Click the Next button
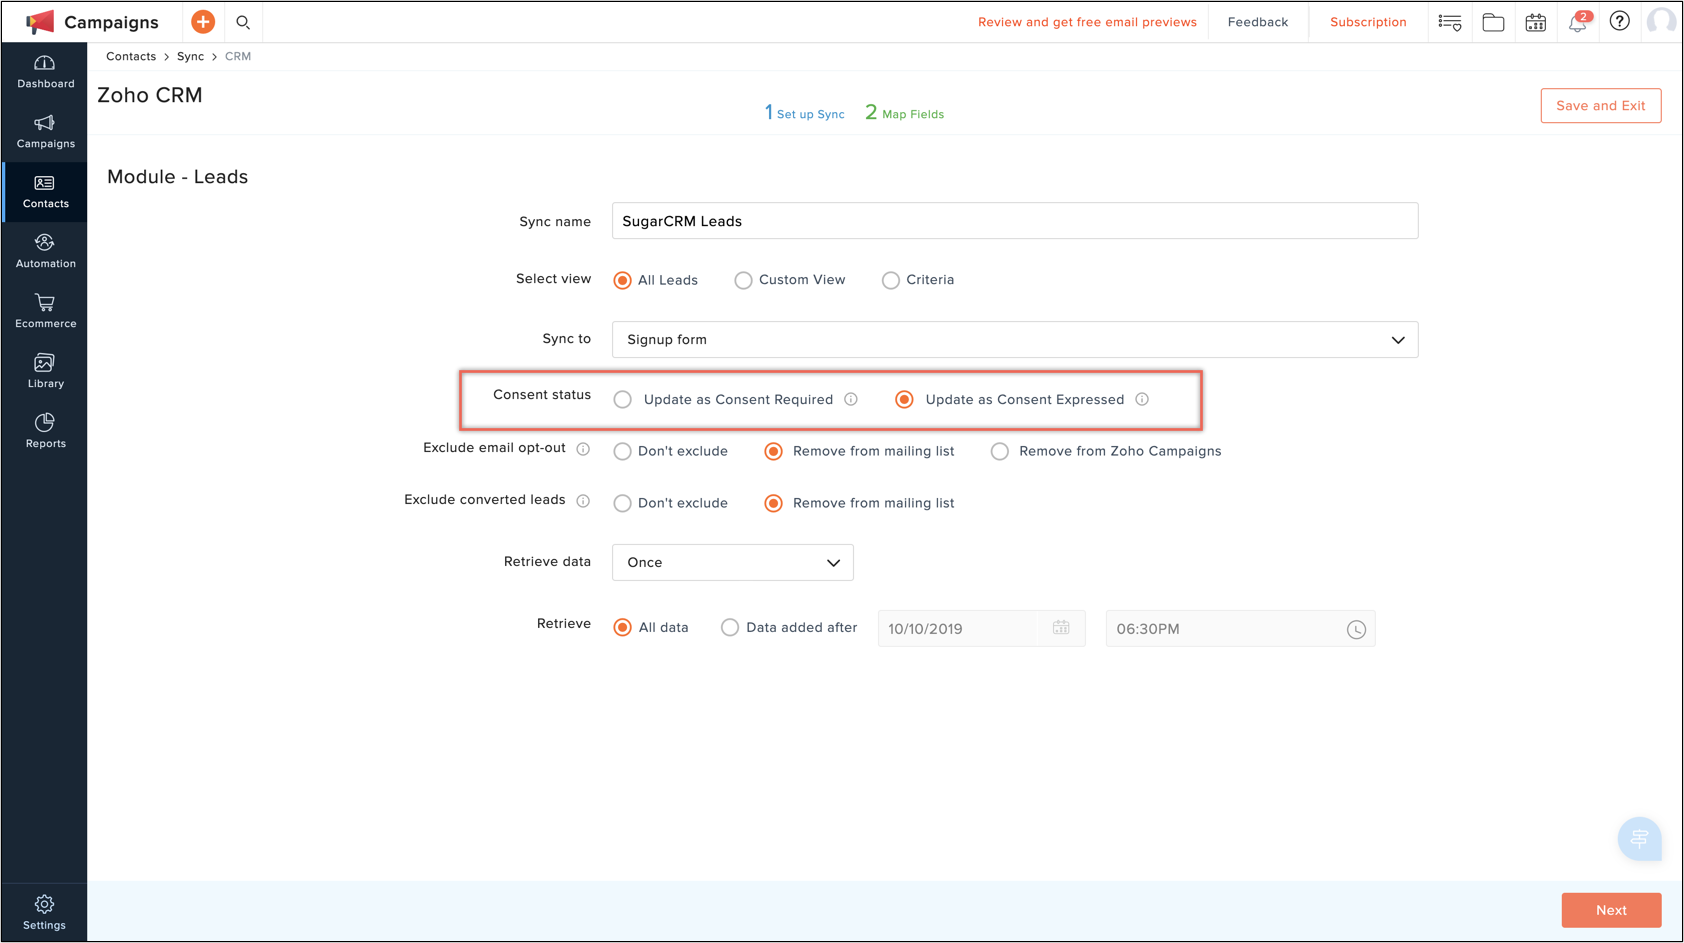 [x=1612, y=910]
